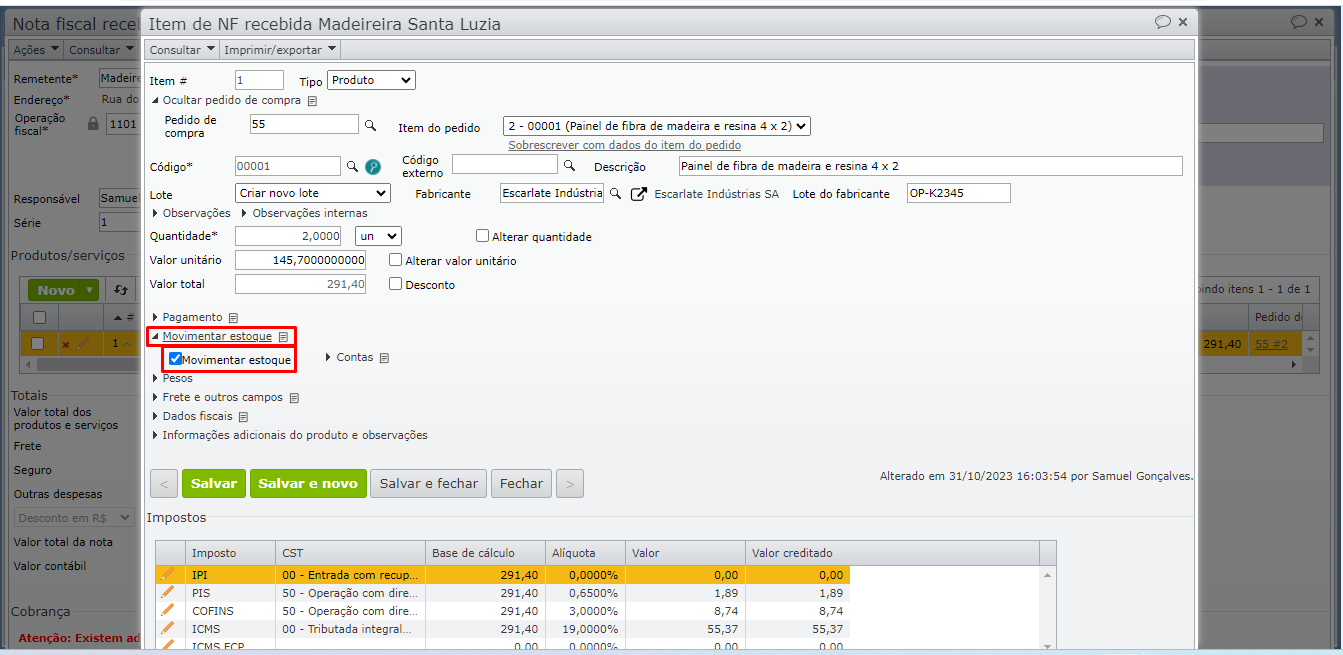Tick the row 1 checkbox in the background grid
The image size is (1343, 655).
point(38,343)
